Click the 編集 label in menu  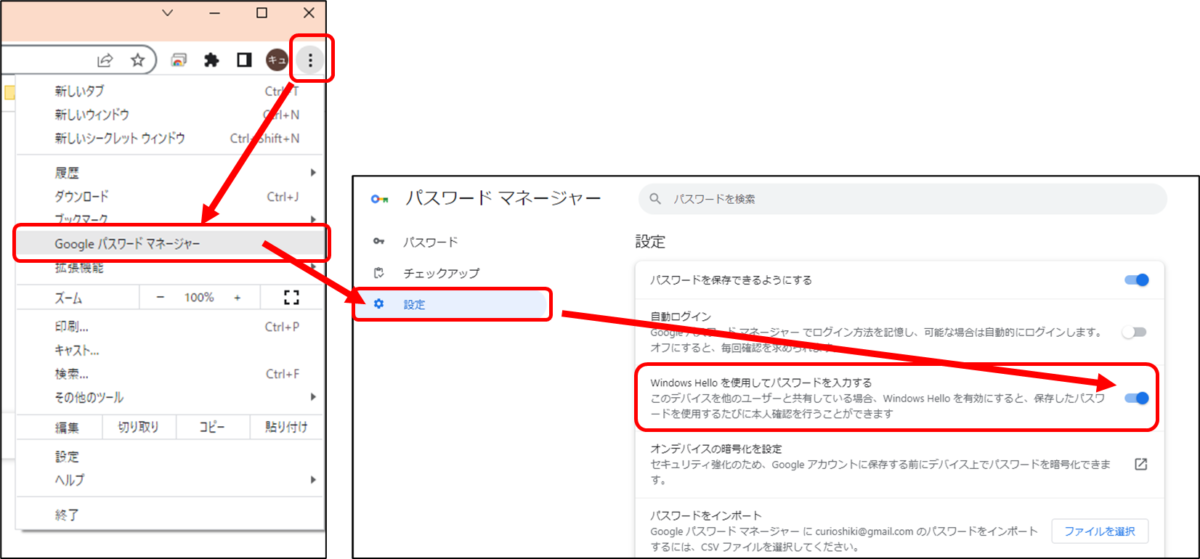pyautogui.click(x=66, y=427)
